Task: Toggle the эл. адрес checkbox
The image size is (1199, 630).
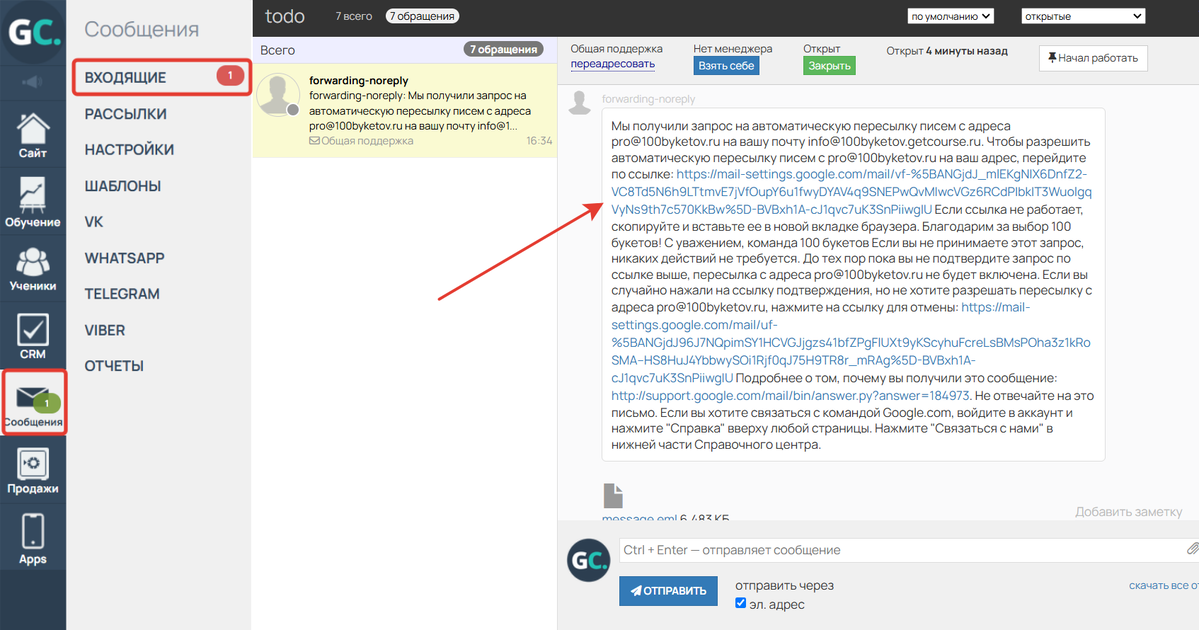Action: click(740, 603)
